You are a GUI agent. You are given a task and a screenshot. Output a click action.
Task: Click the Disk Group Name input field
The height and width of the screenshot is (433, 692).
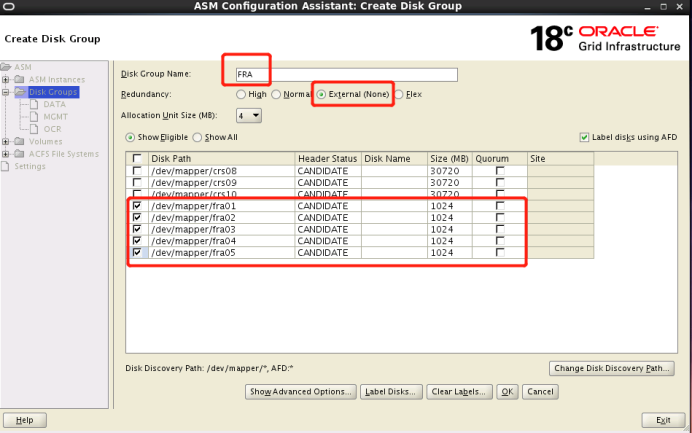[346, 75]
